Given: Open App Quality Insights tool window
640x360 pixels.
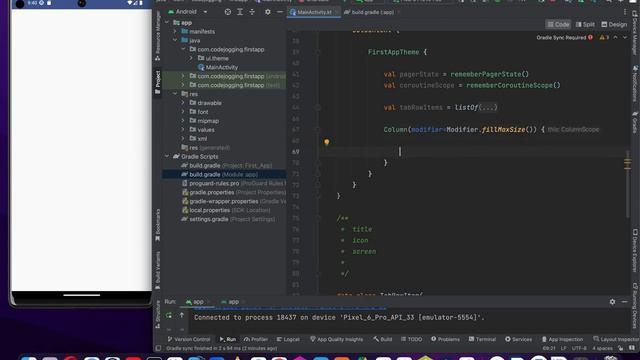Looking at the screenshot, I should 336,339.
